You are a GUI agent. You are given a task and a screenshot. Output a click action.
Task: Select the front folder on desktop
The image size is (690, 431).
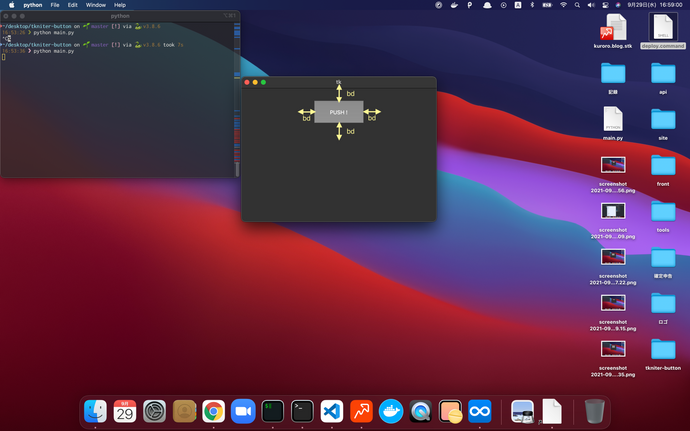point(663,169)
